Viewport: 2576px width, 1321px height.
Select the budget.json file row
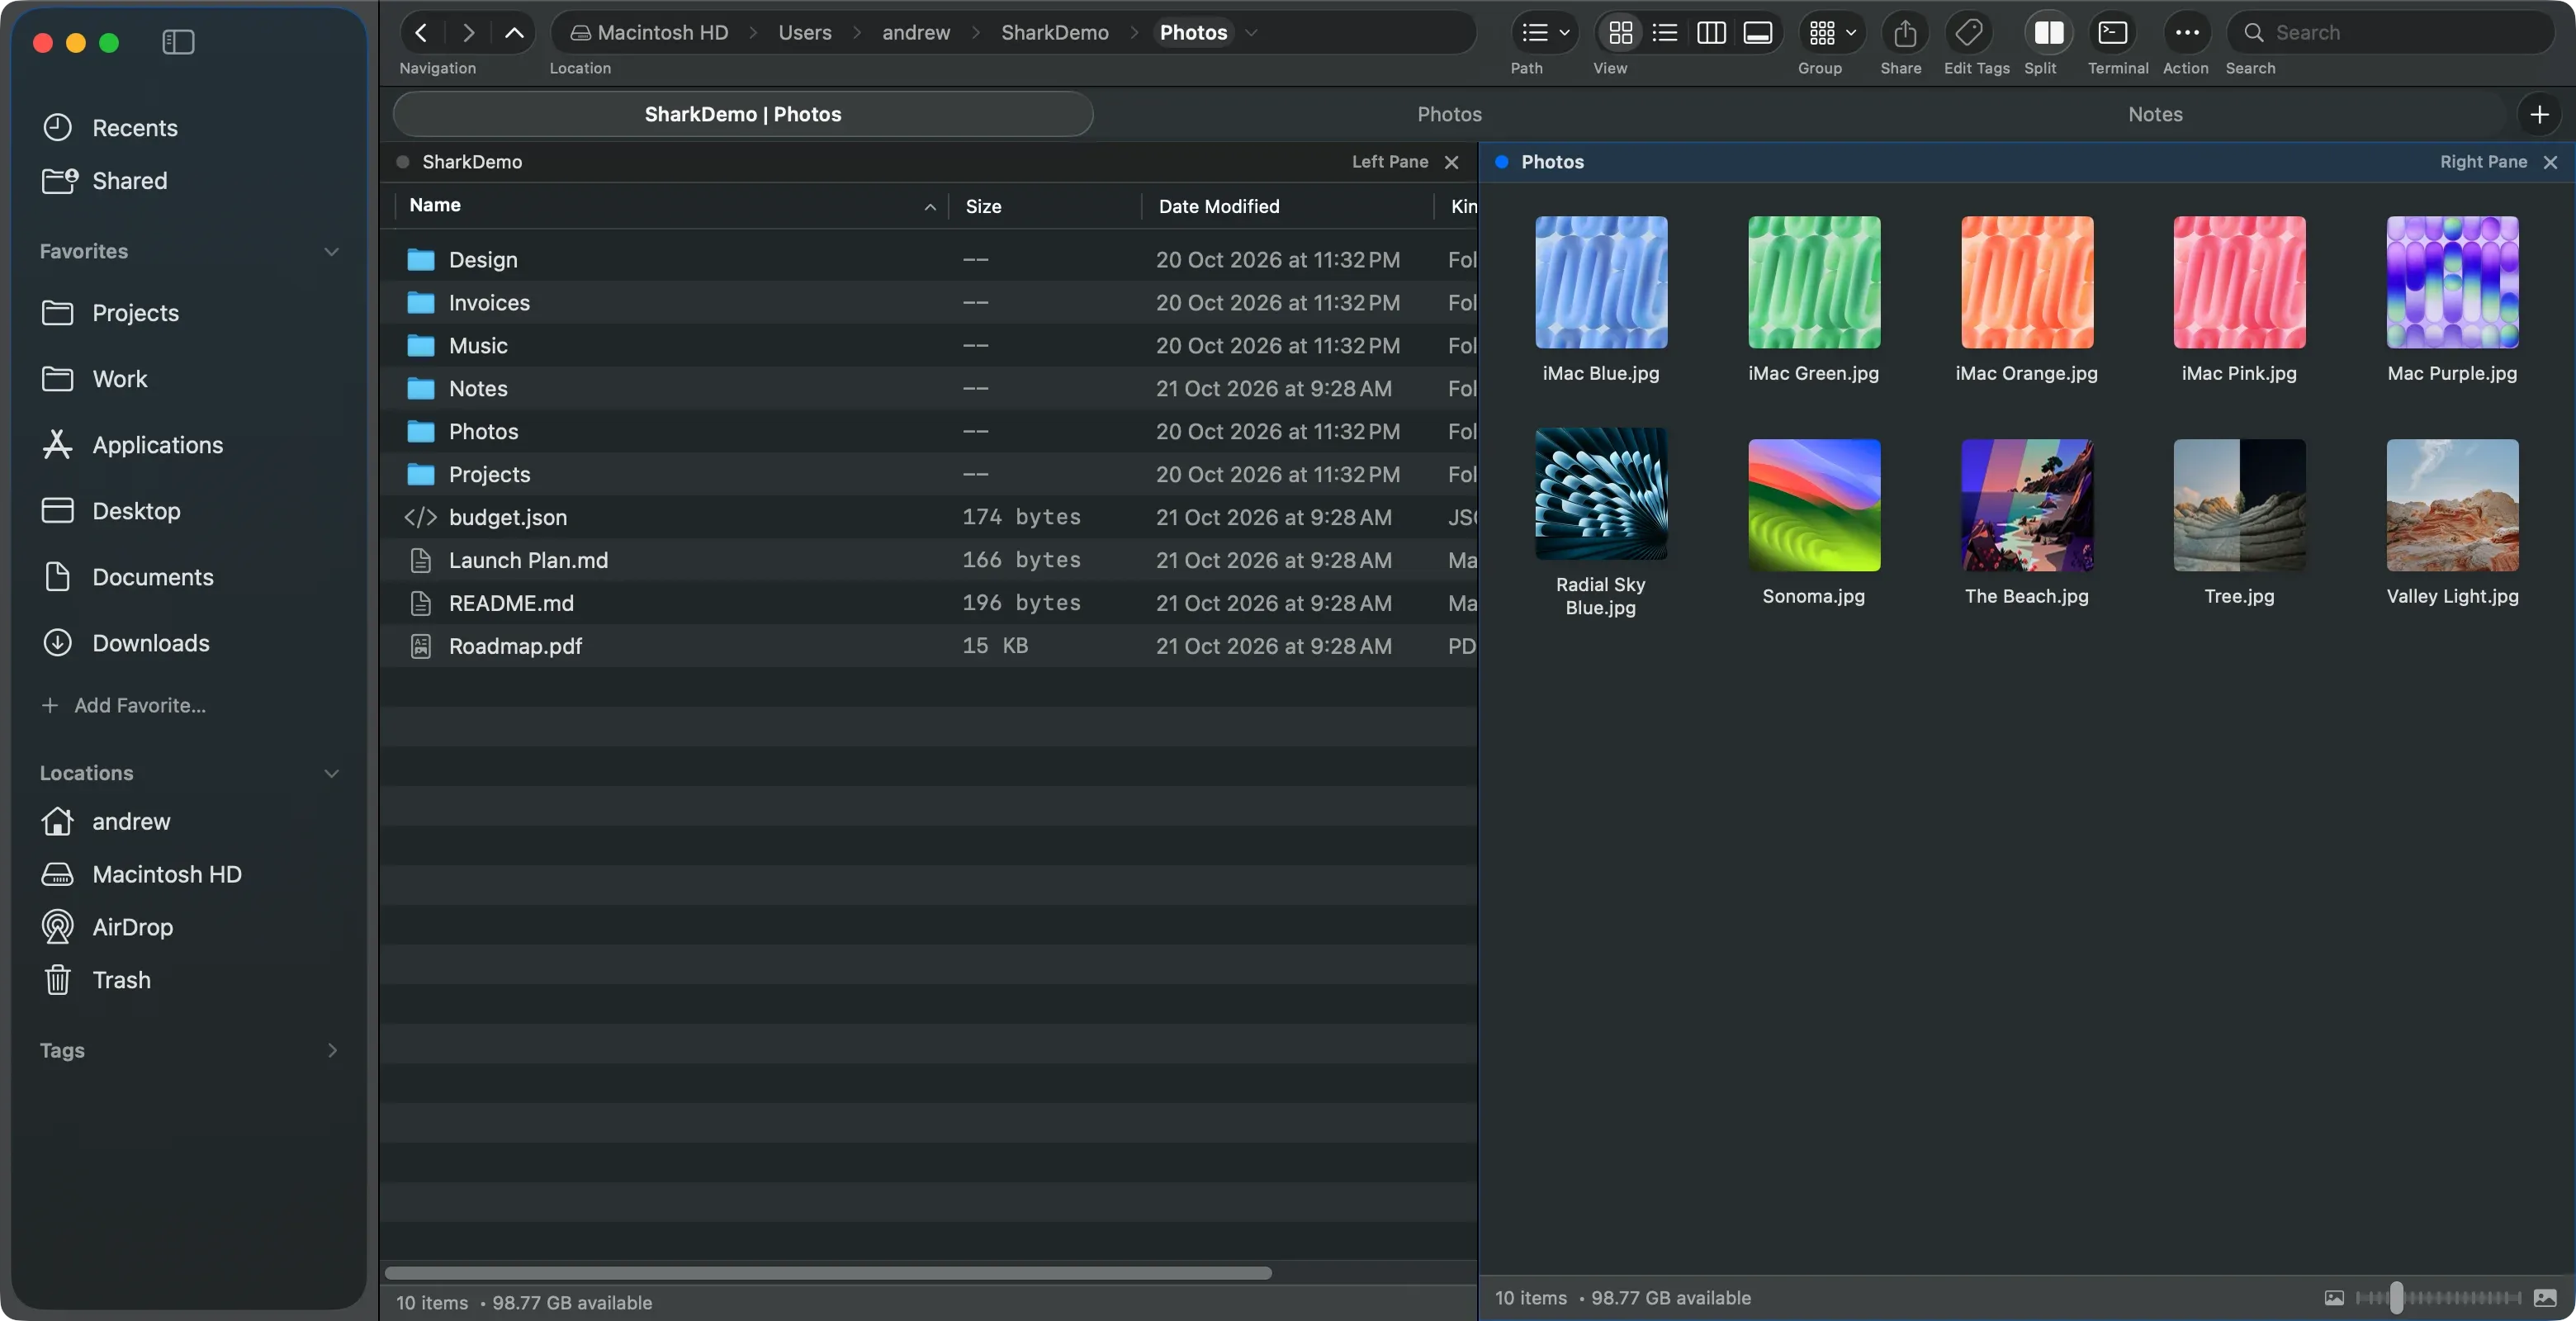coord(928,517)
